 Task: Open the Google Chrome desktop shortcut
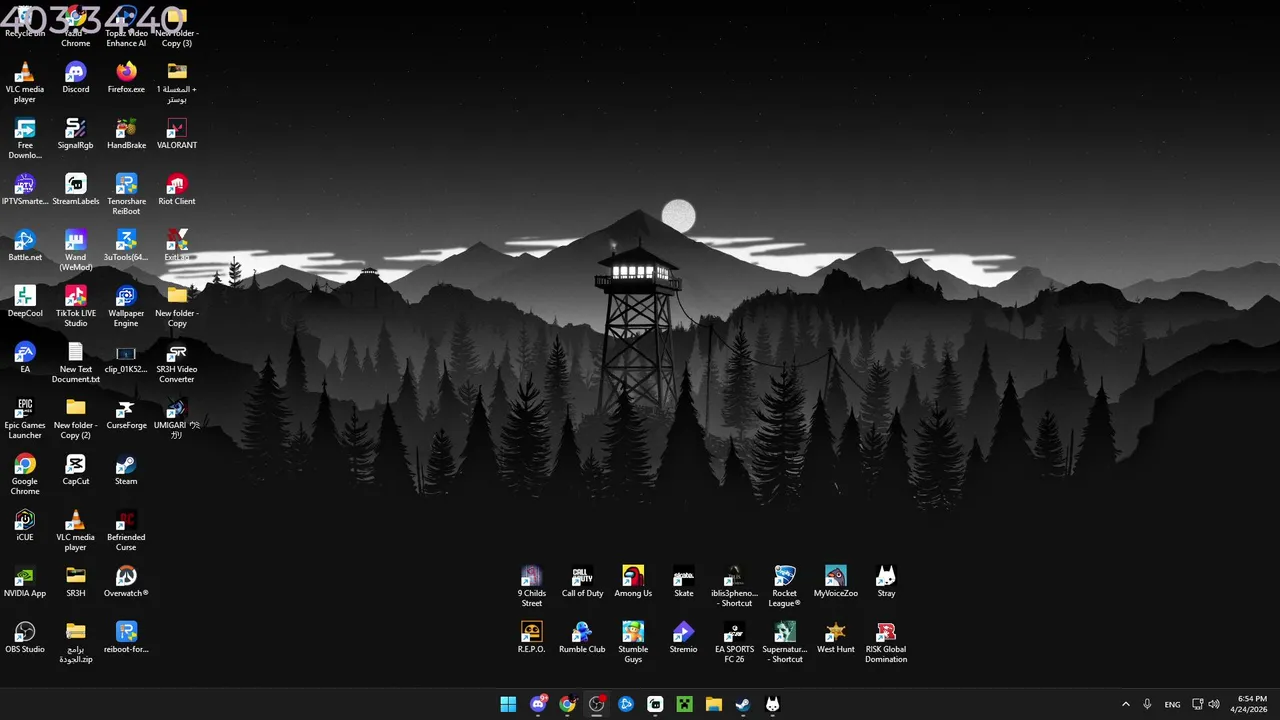coord(25,475)
